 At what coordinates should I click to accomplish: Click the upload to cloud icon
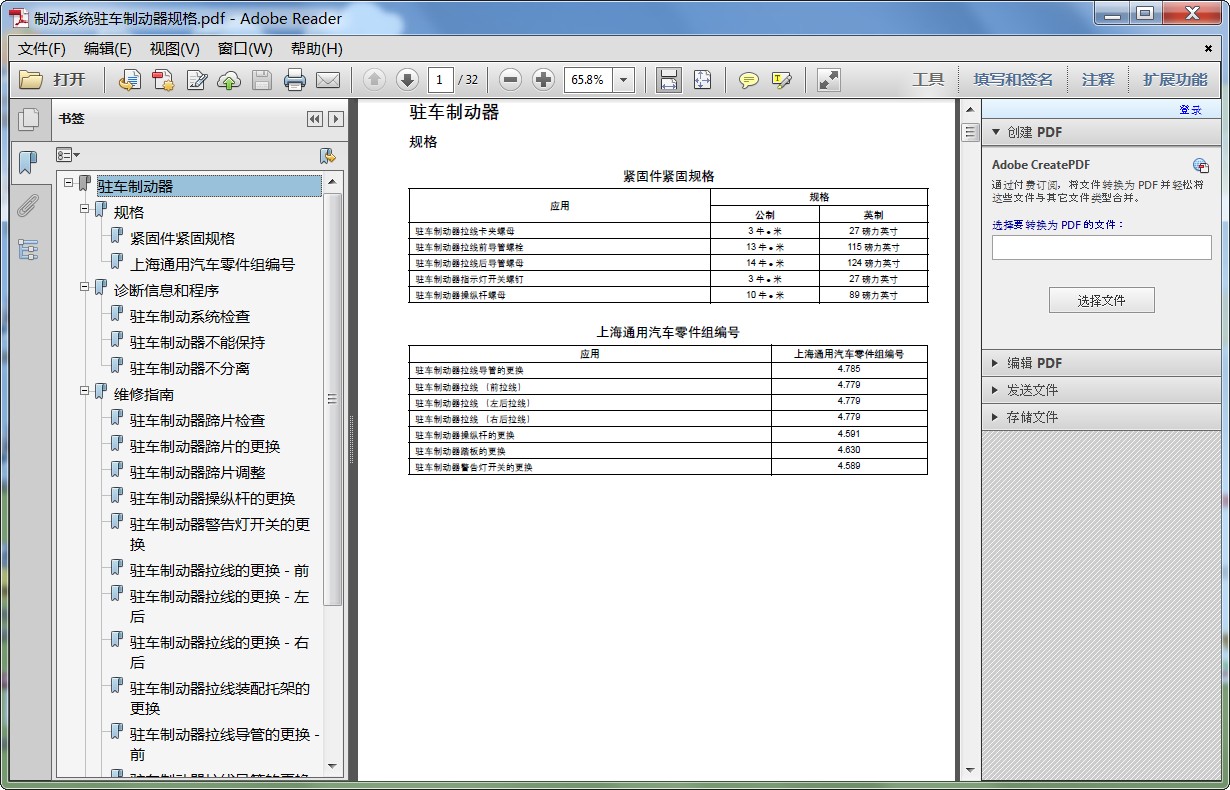pos(229,80)
